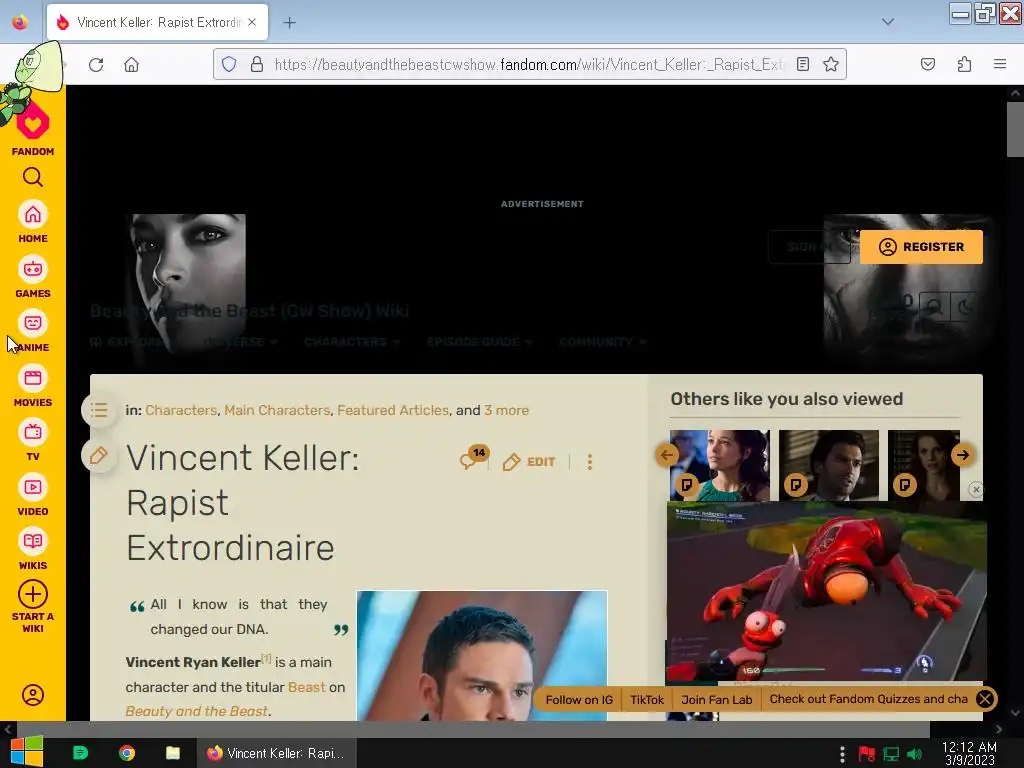Click the Sign In button
This screenshot has height=768, width=1024.
pyautogui.click(x=809, y=247)
